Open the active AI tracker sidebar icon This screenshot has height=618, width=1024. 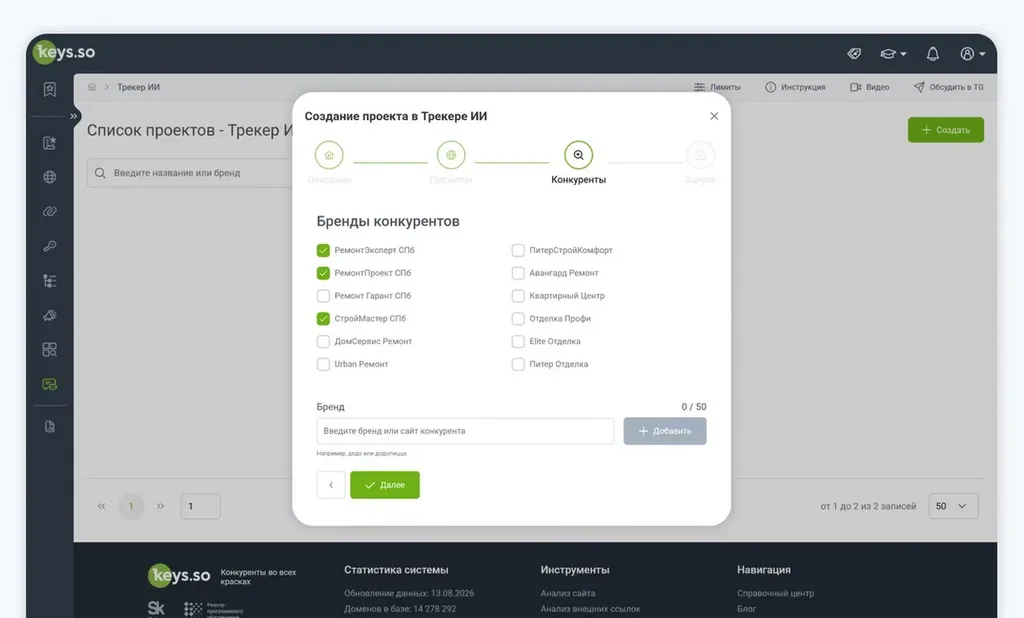pyautogui.click(x=50, y=384)
